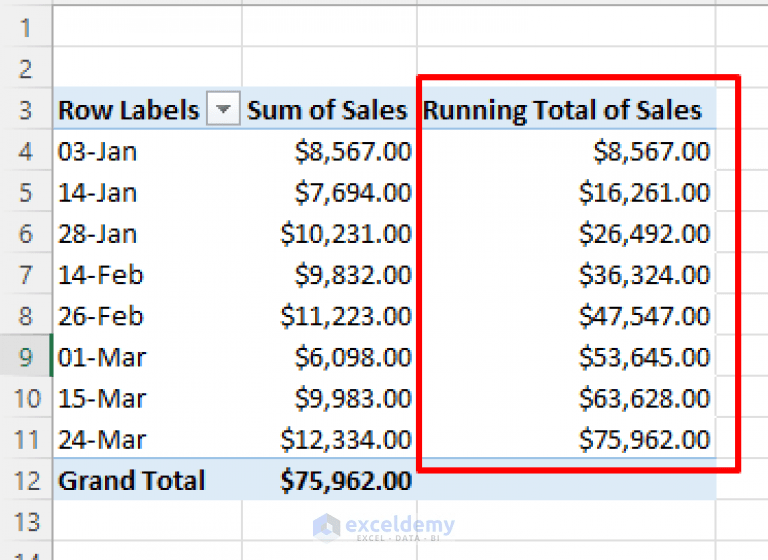Select the $8,567.00 Sum of Sales cell
Screen dimensions: 768x560
pos(329,150)
